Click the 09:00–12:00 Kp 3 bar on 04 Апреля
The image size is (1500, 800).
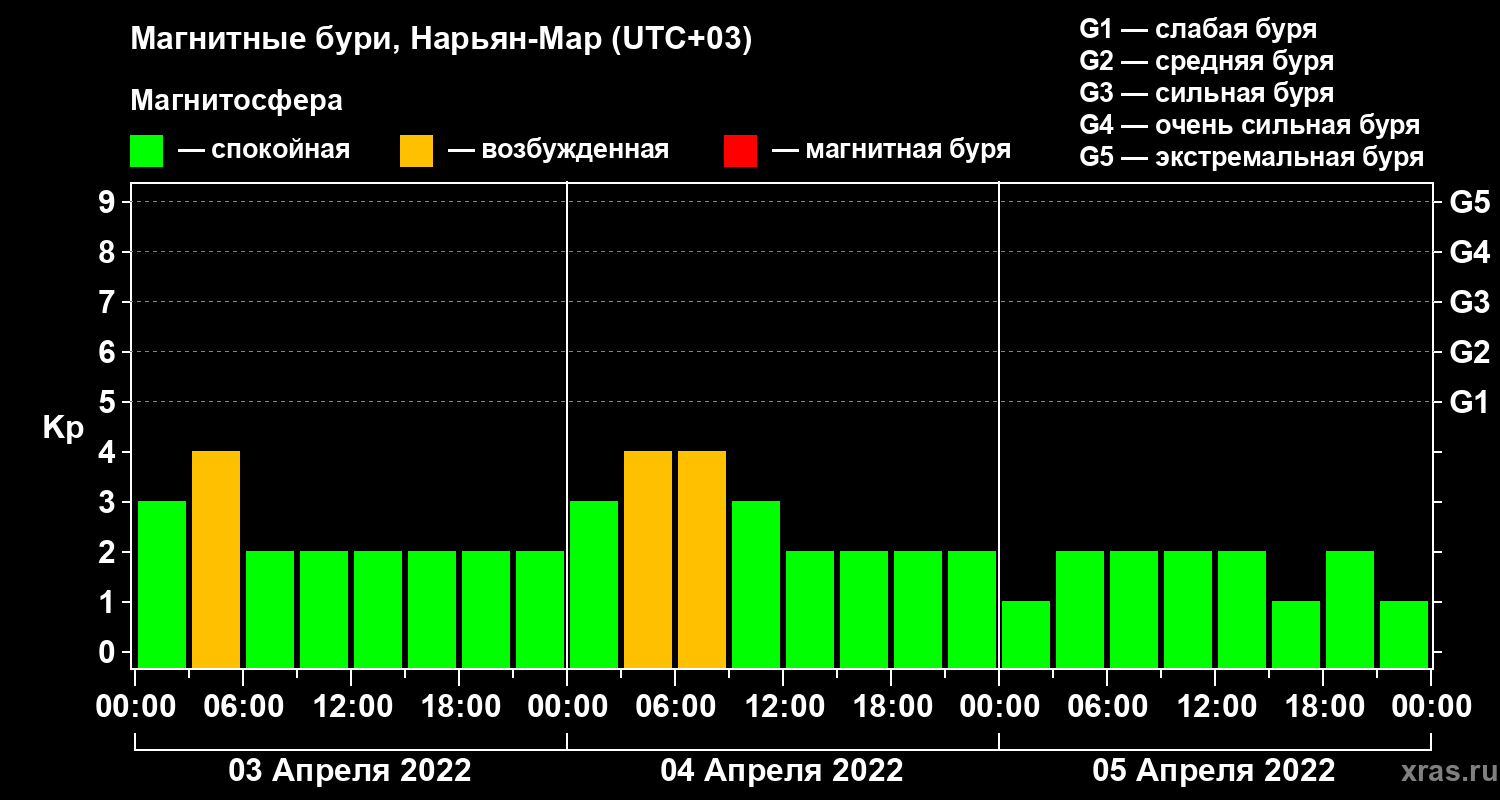pyautogui.click(x=756, y=584)
